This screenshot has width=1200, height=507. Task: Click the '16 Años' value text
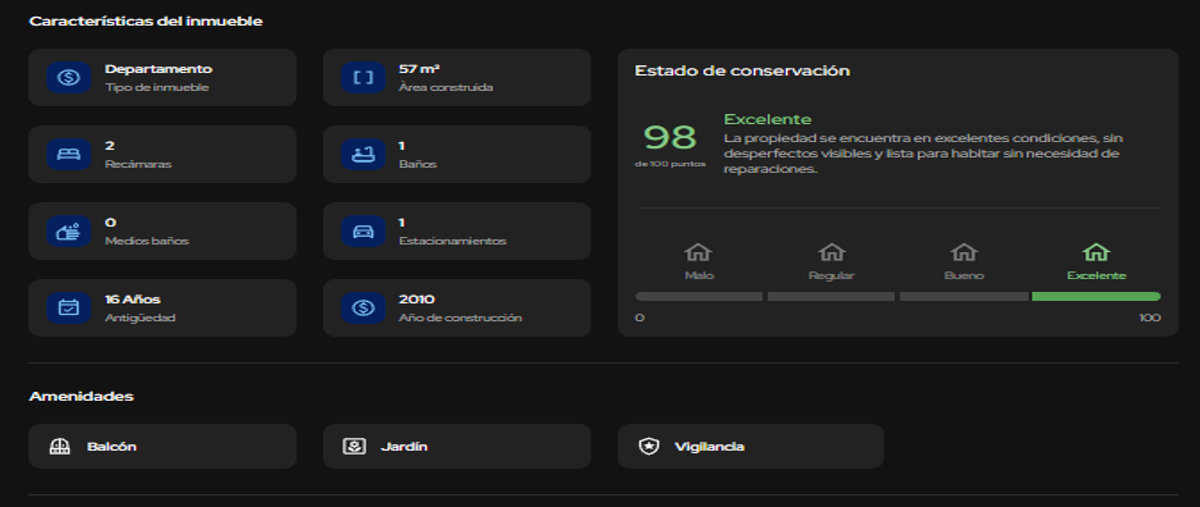click(x=132, y=299)
